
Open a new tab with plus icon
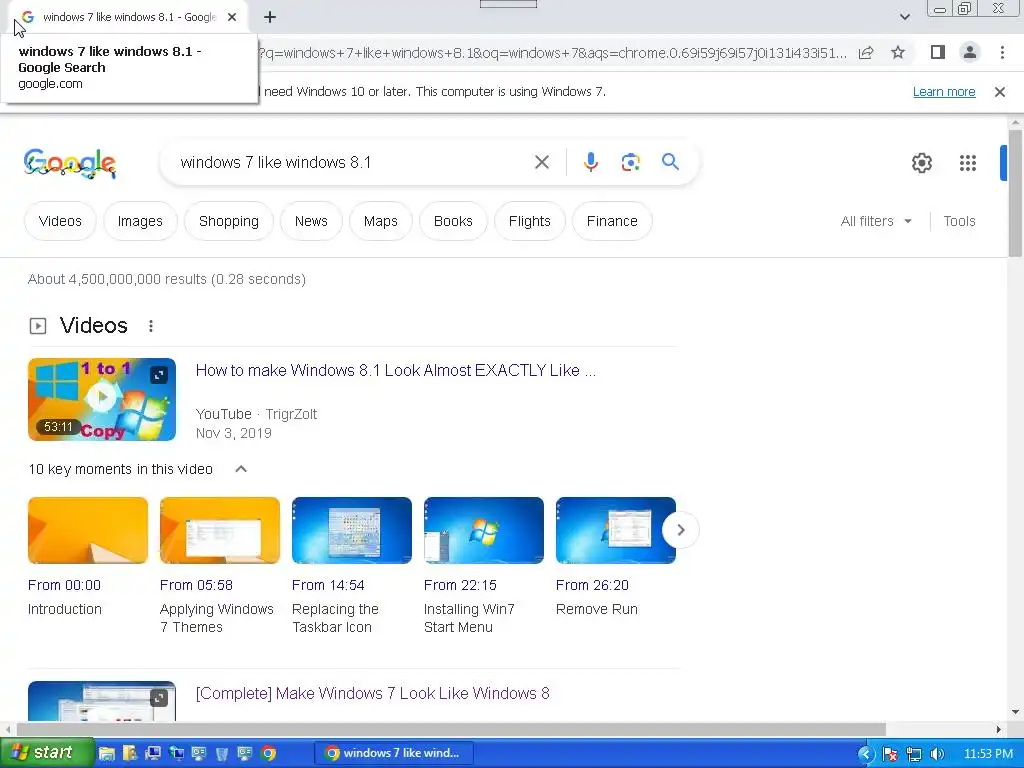click(270, 17)
